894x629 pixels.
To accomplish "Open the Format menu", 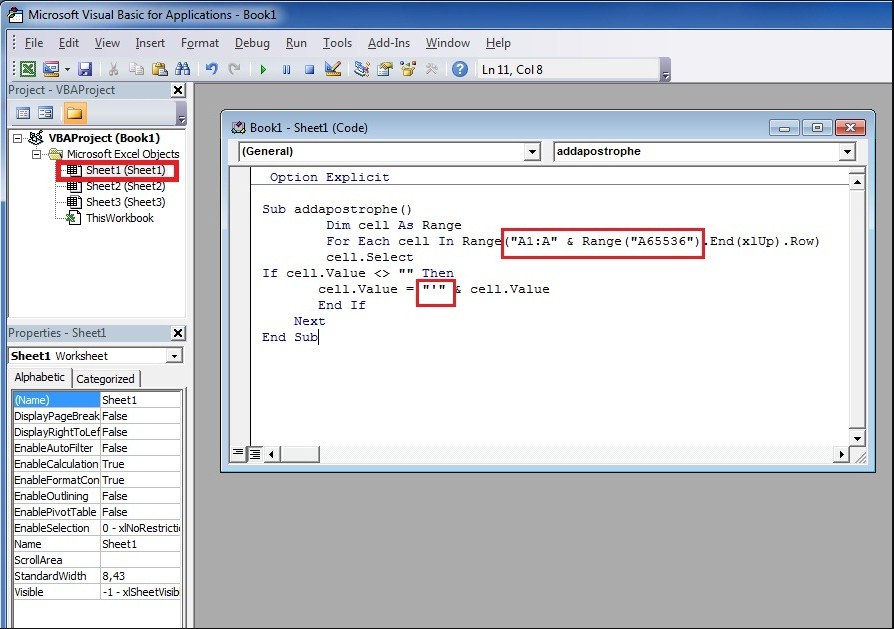I will tap(200, 43).
